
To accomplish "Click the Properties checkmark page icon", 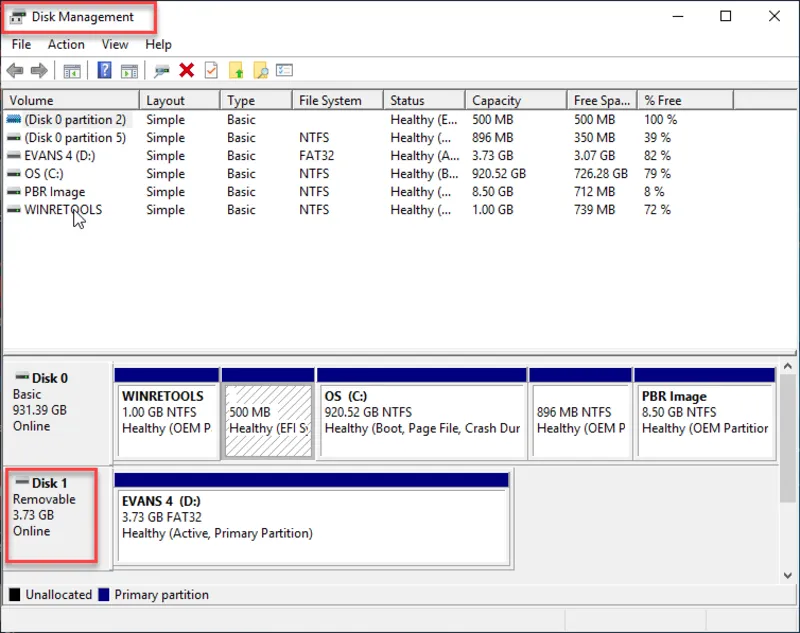I will [211, 70].
